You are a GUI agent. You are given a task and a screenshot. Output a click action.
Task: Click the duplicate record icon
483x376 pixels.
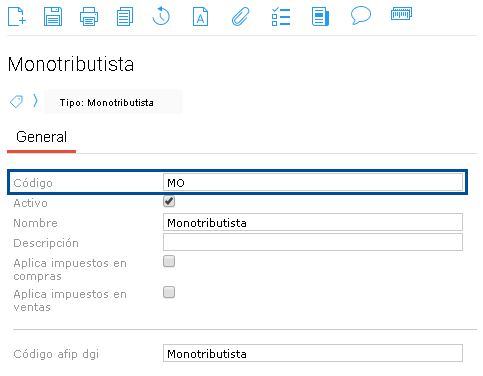(125, 16)
